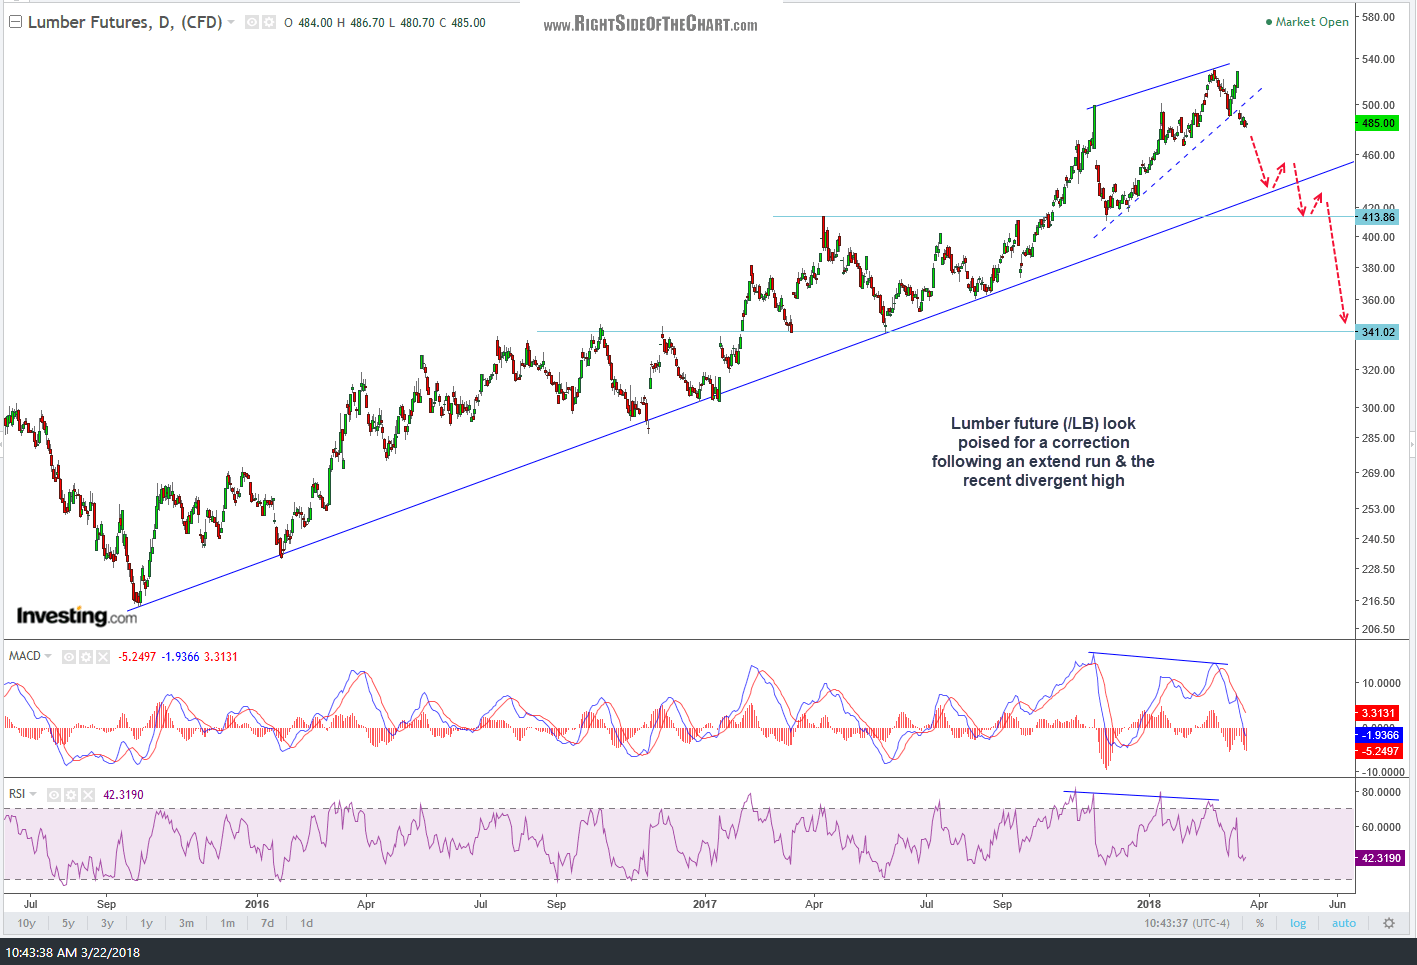Open MACD indicator settings gear
1417x965 pixels.
(x=86, y=656)
